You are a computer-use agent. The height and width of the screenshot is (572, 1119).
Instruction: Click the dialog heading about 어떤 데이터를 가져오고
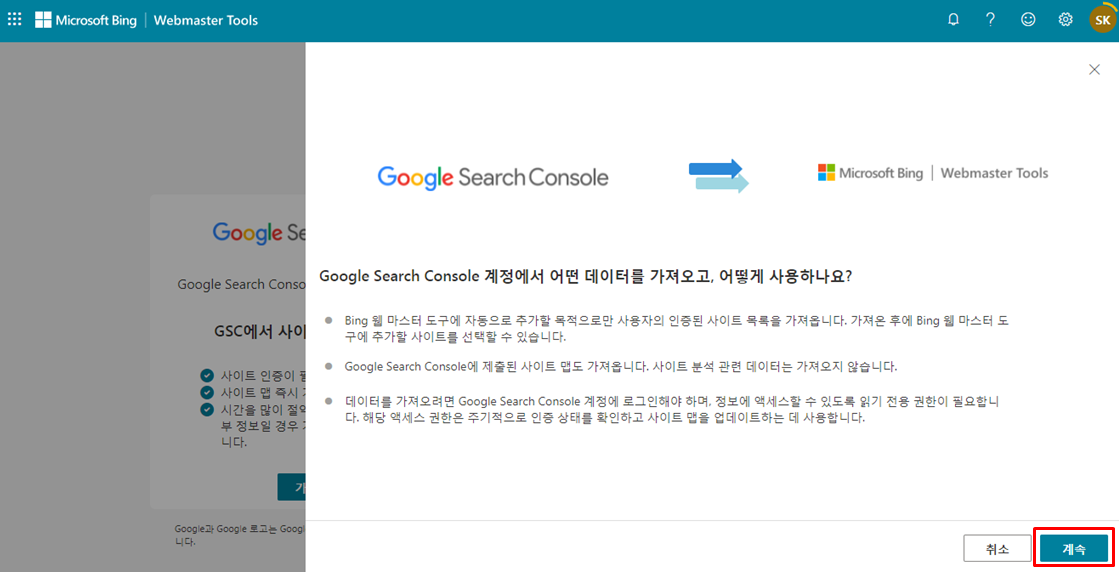pos(585,276)
